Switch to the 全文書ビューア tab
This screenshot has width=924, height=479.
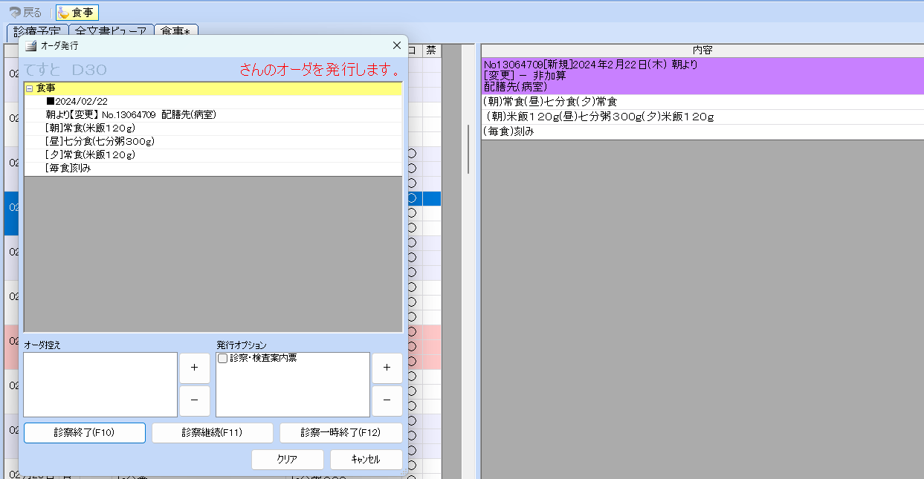111,31
